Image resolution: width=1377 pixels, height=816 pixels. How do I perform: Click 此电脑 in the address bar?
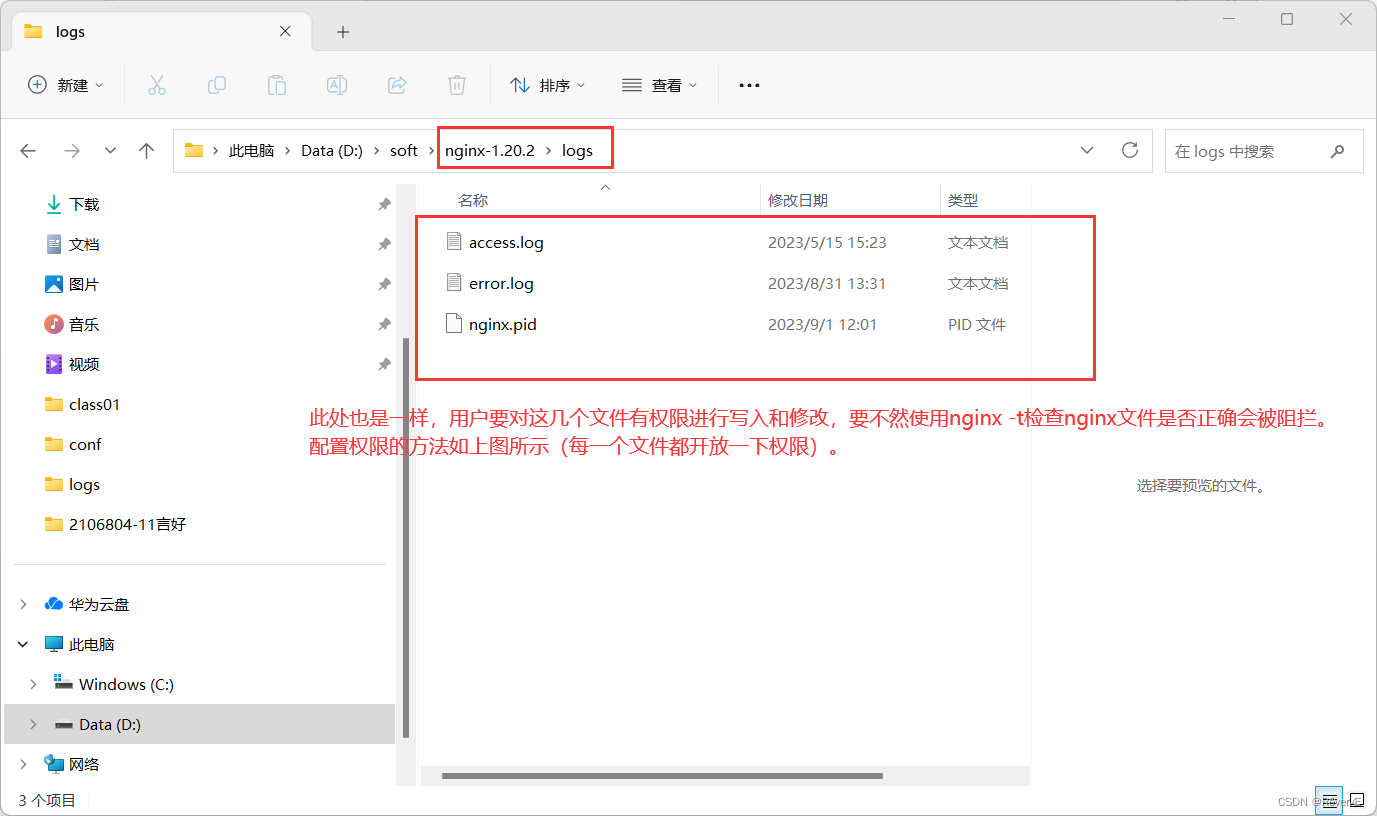click(x=251, y=151)
